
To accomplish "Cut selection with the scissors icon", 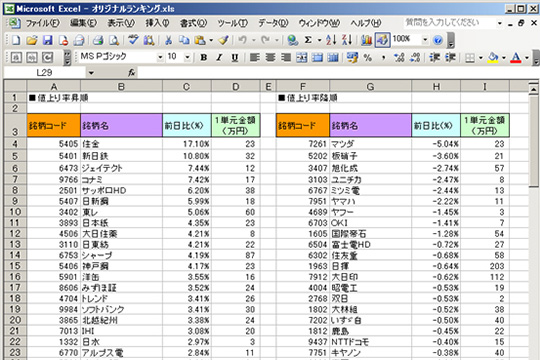I will 168,40.
